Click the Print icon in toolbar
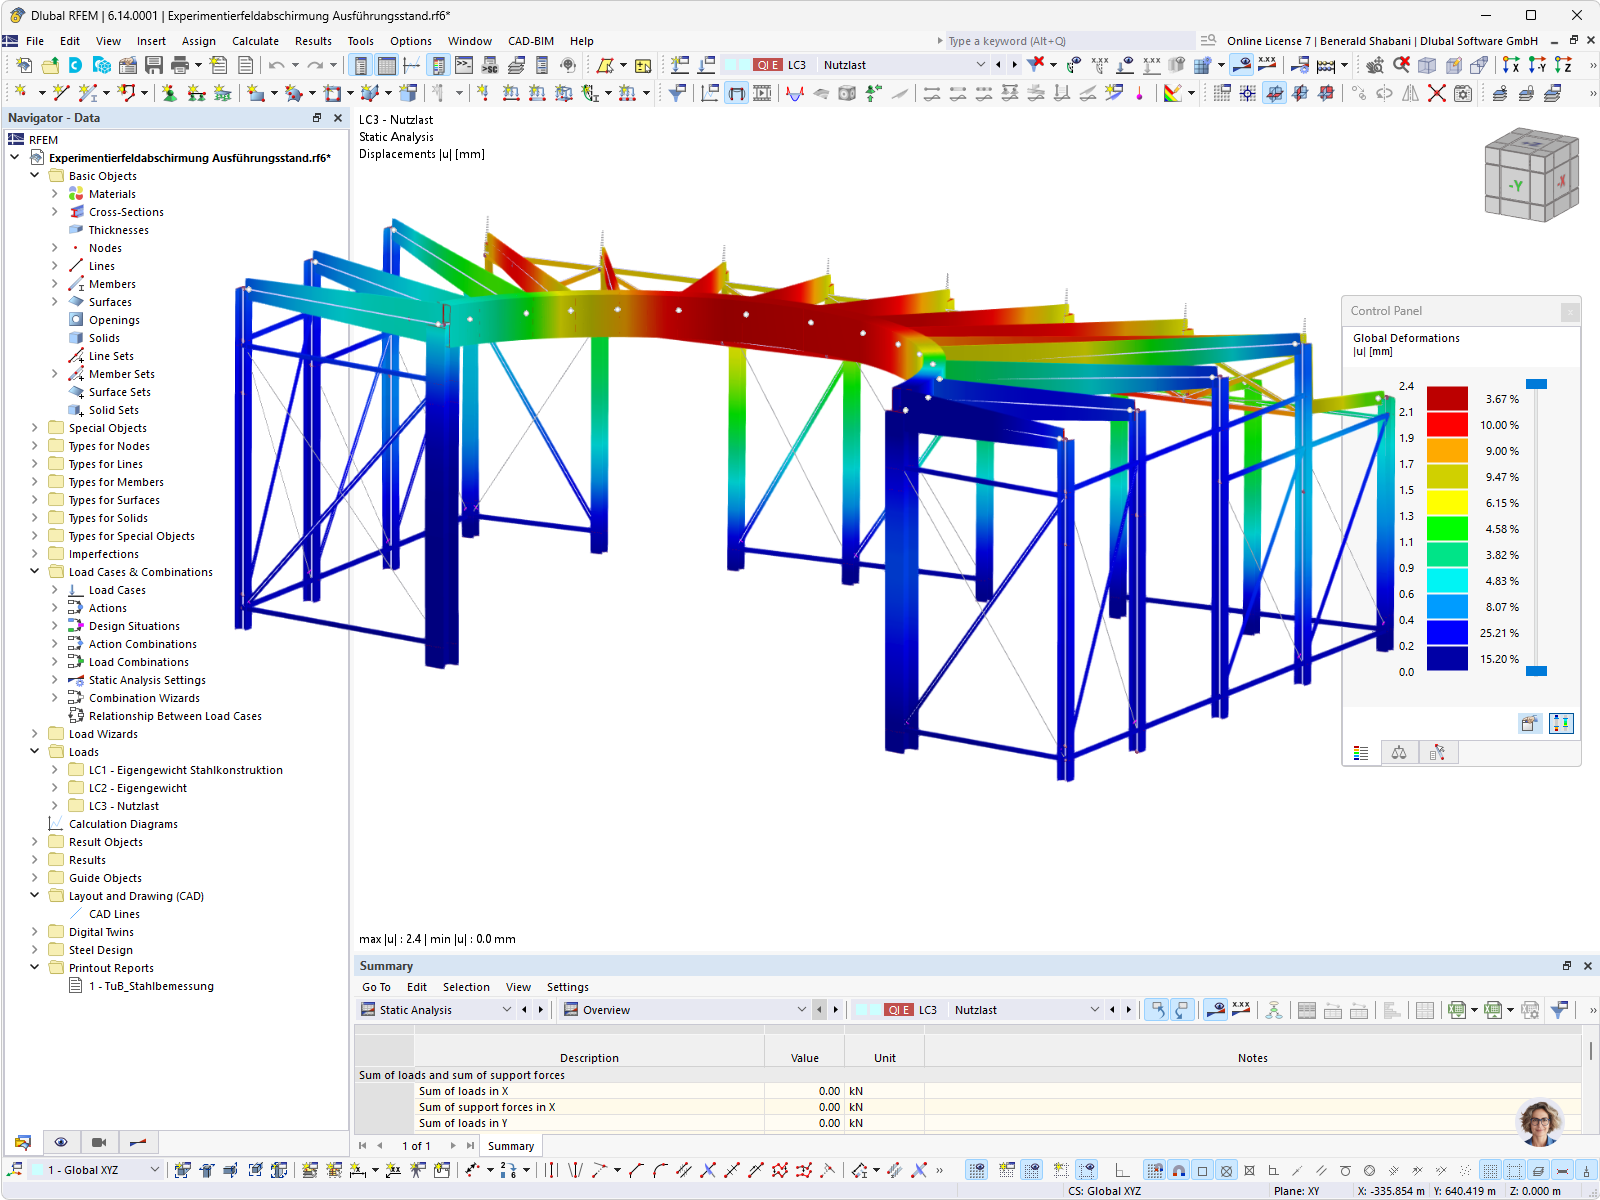Image resolution: width=1600 pixels, height=1200 pixels. tap(180, 65)
